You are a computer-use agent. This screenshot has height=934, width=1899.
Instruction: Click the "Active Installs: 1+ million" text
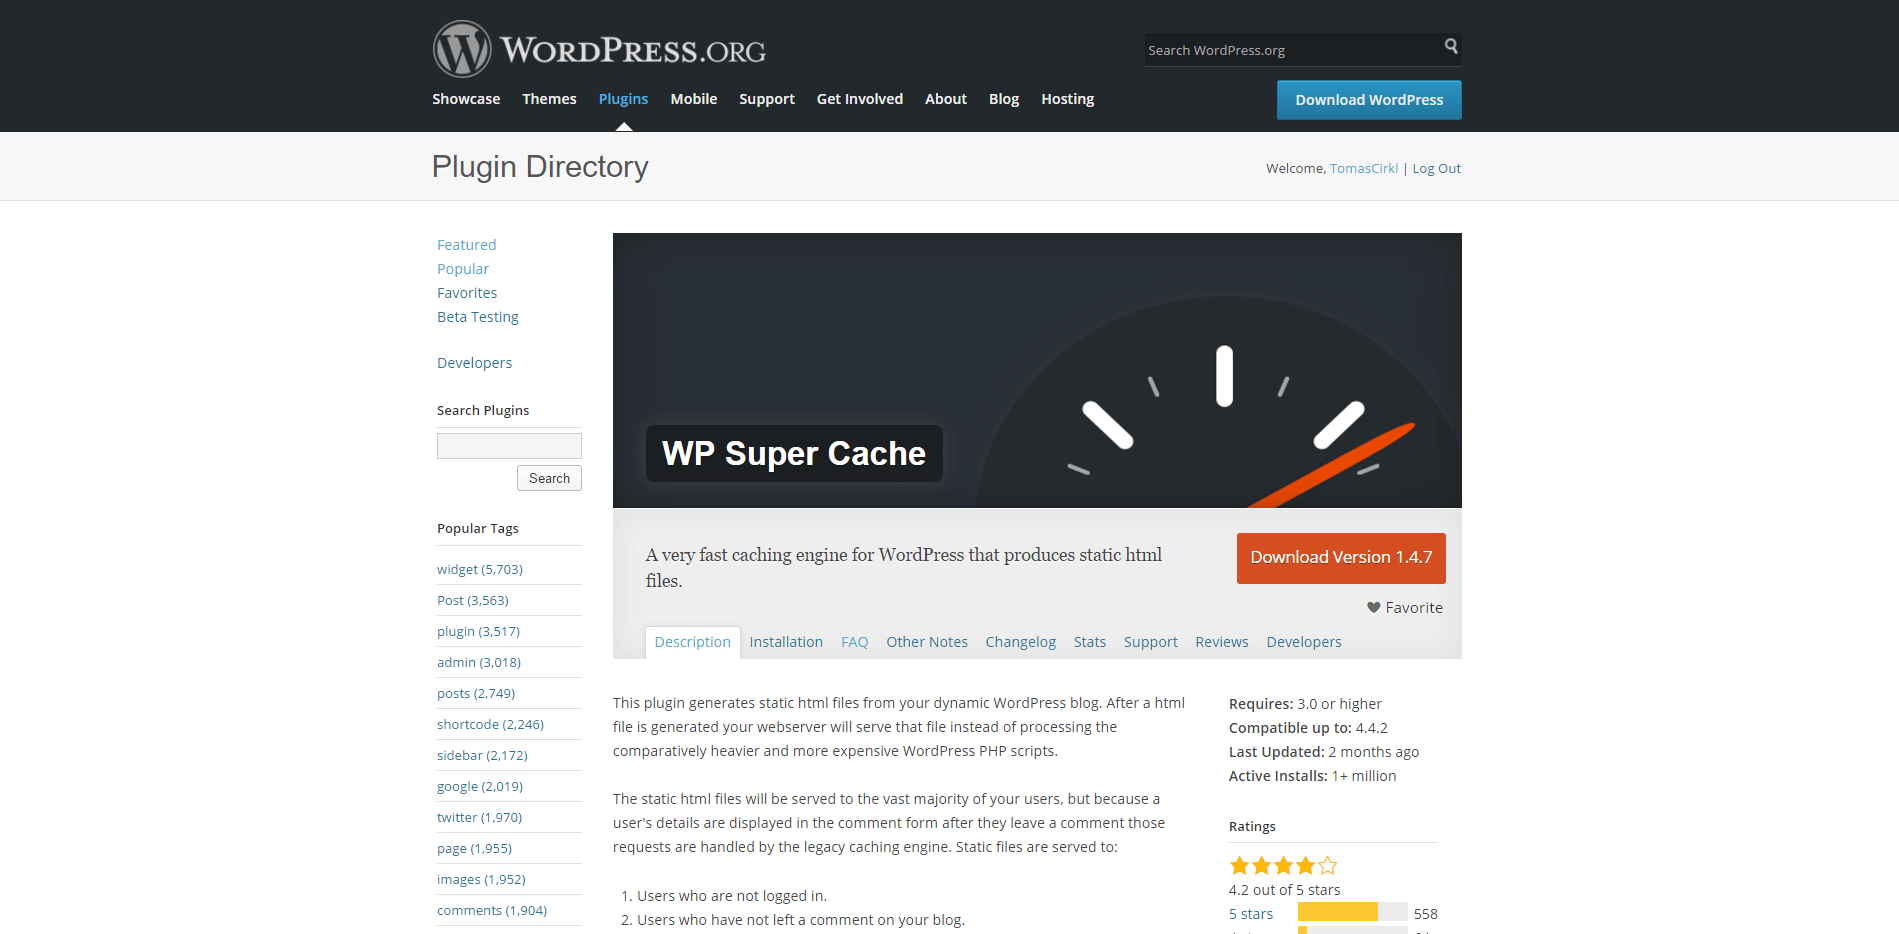click(1312, 776)
